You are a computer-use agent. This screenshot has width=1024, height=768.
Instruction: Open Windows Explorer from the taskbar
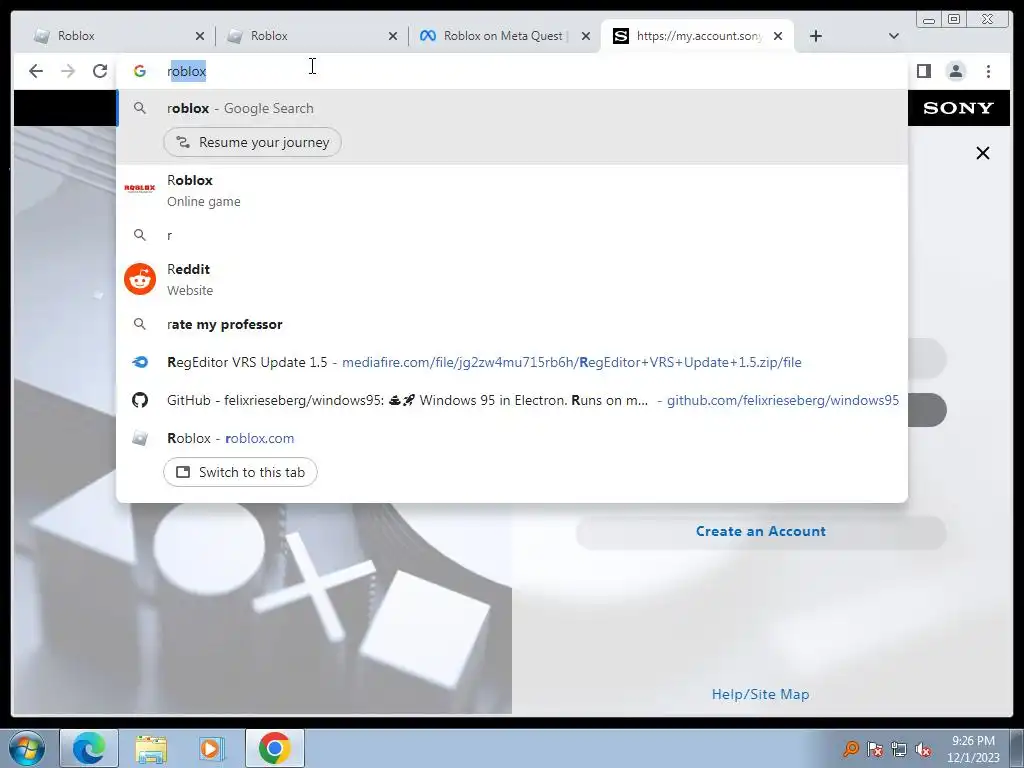(x=151, y=748)
